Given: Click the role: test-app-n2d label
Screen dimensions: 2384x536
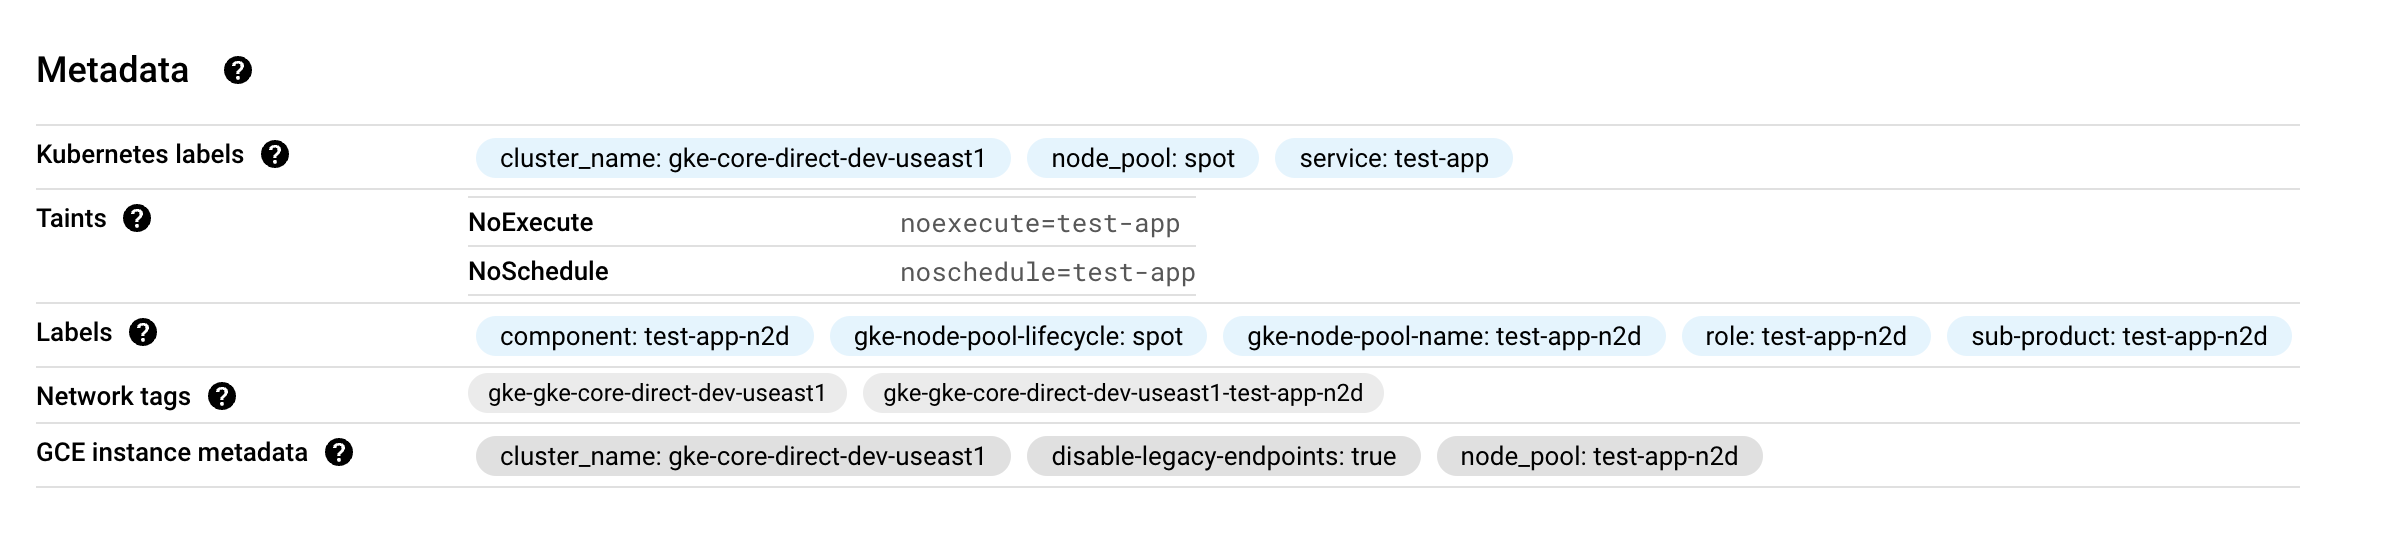Looking at the screenshot, I should pos(1805,336).
